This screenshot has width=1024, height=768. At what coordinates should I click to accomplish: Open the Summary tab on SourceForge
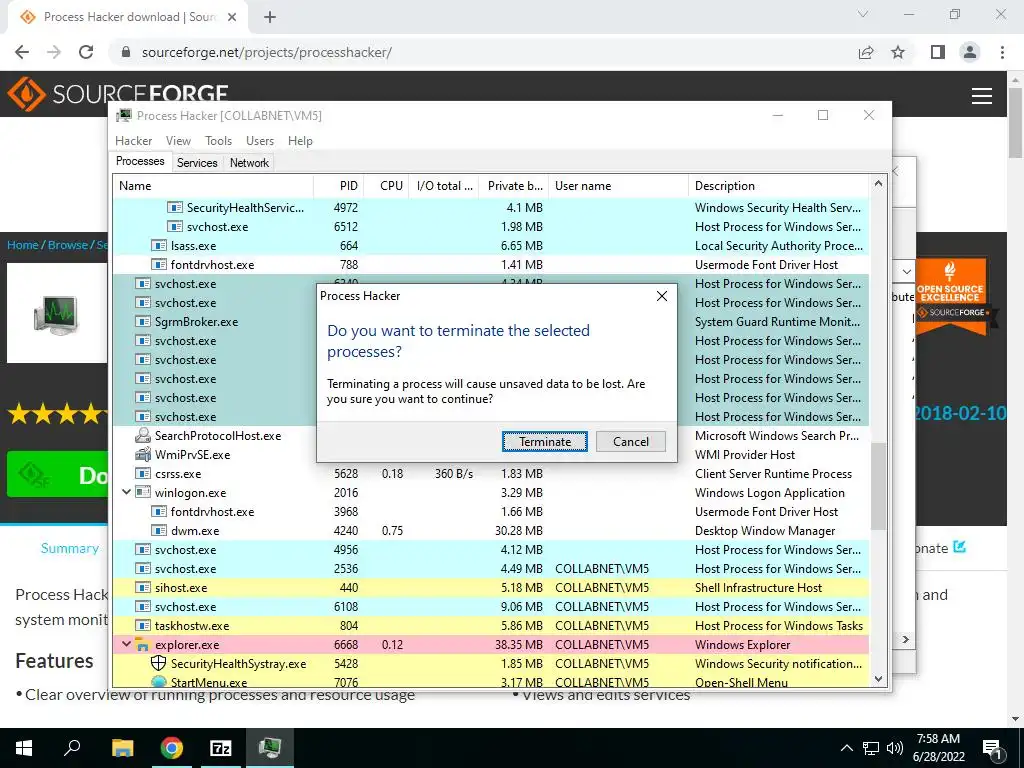click(x=69, y=548)
